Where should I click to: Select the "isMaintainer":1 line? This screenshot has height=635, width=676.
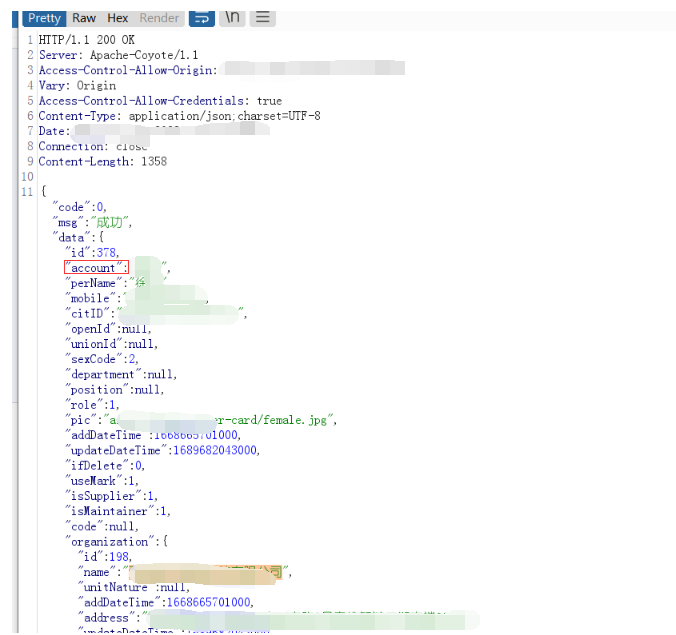click(x=118, y=511)
